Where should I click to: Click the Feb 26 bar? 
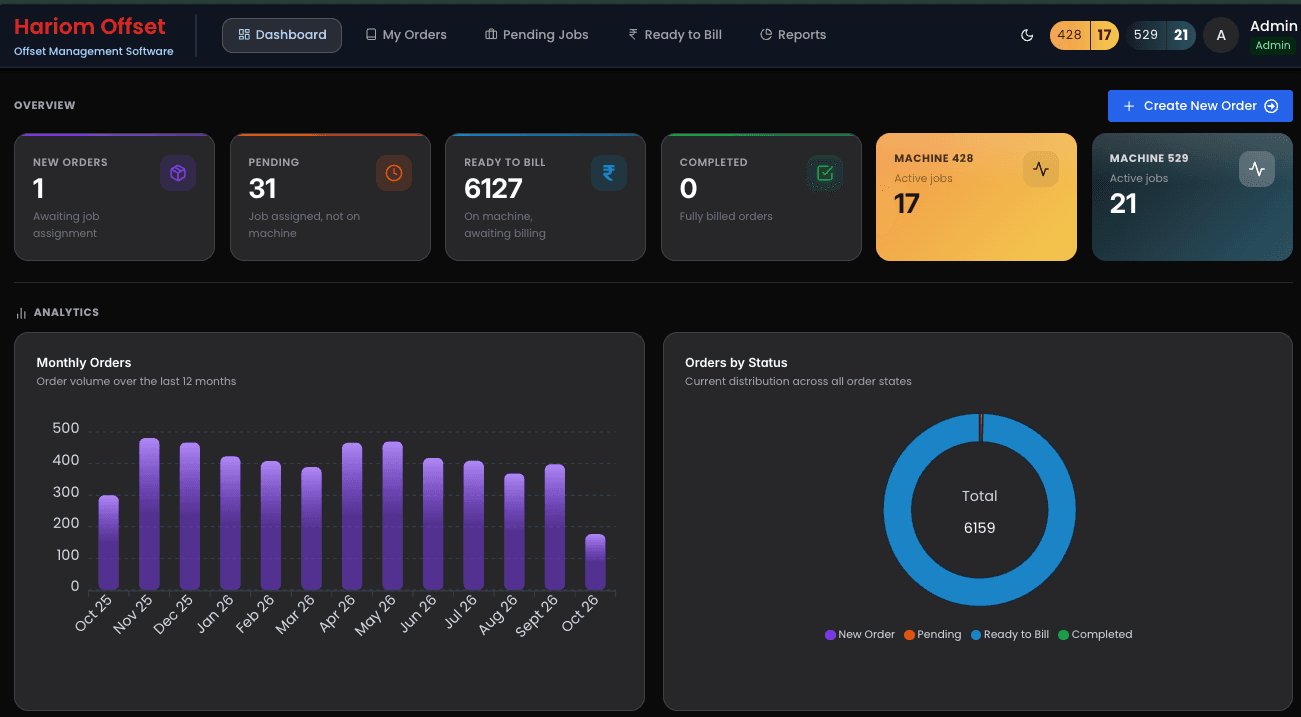271,525
